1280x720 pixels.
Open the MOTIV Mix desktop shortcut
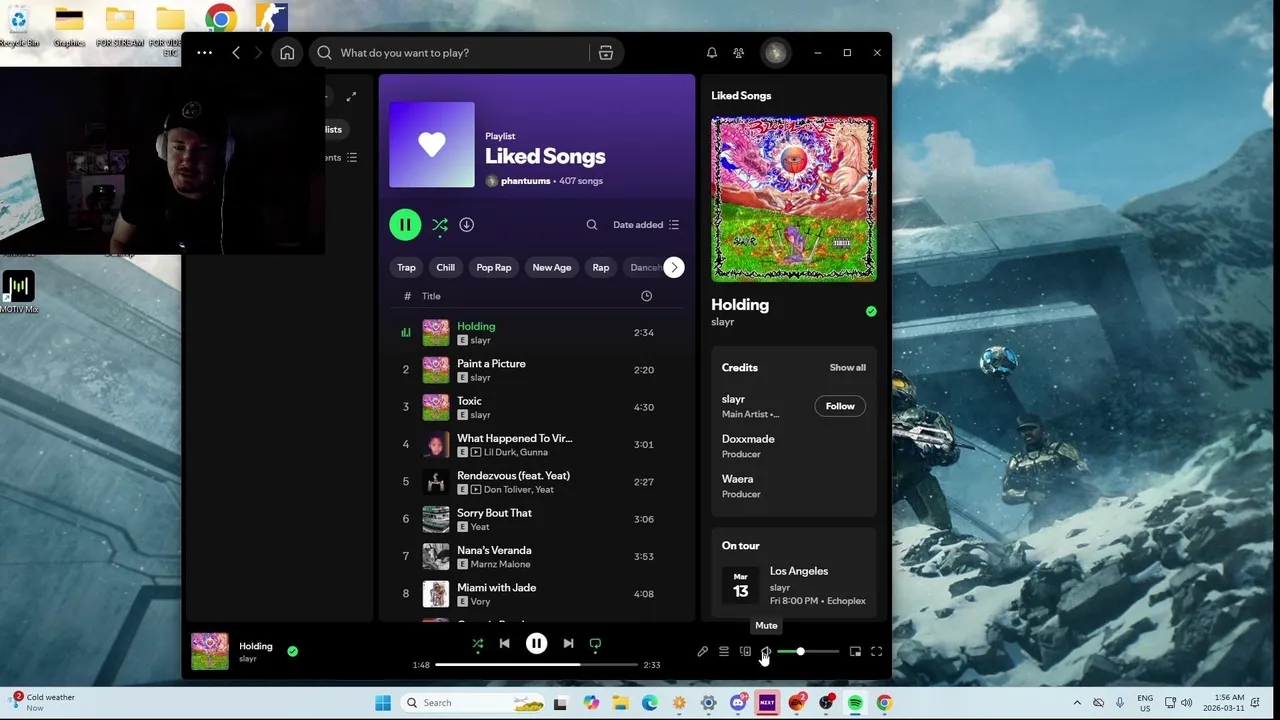(18, 292)
